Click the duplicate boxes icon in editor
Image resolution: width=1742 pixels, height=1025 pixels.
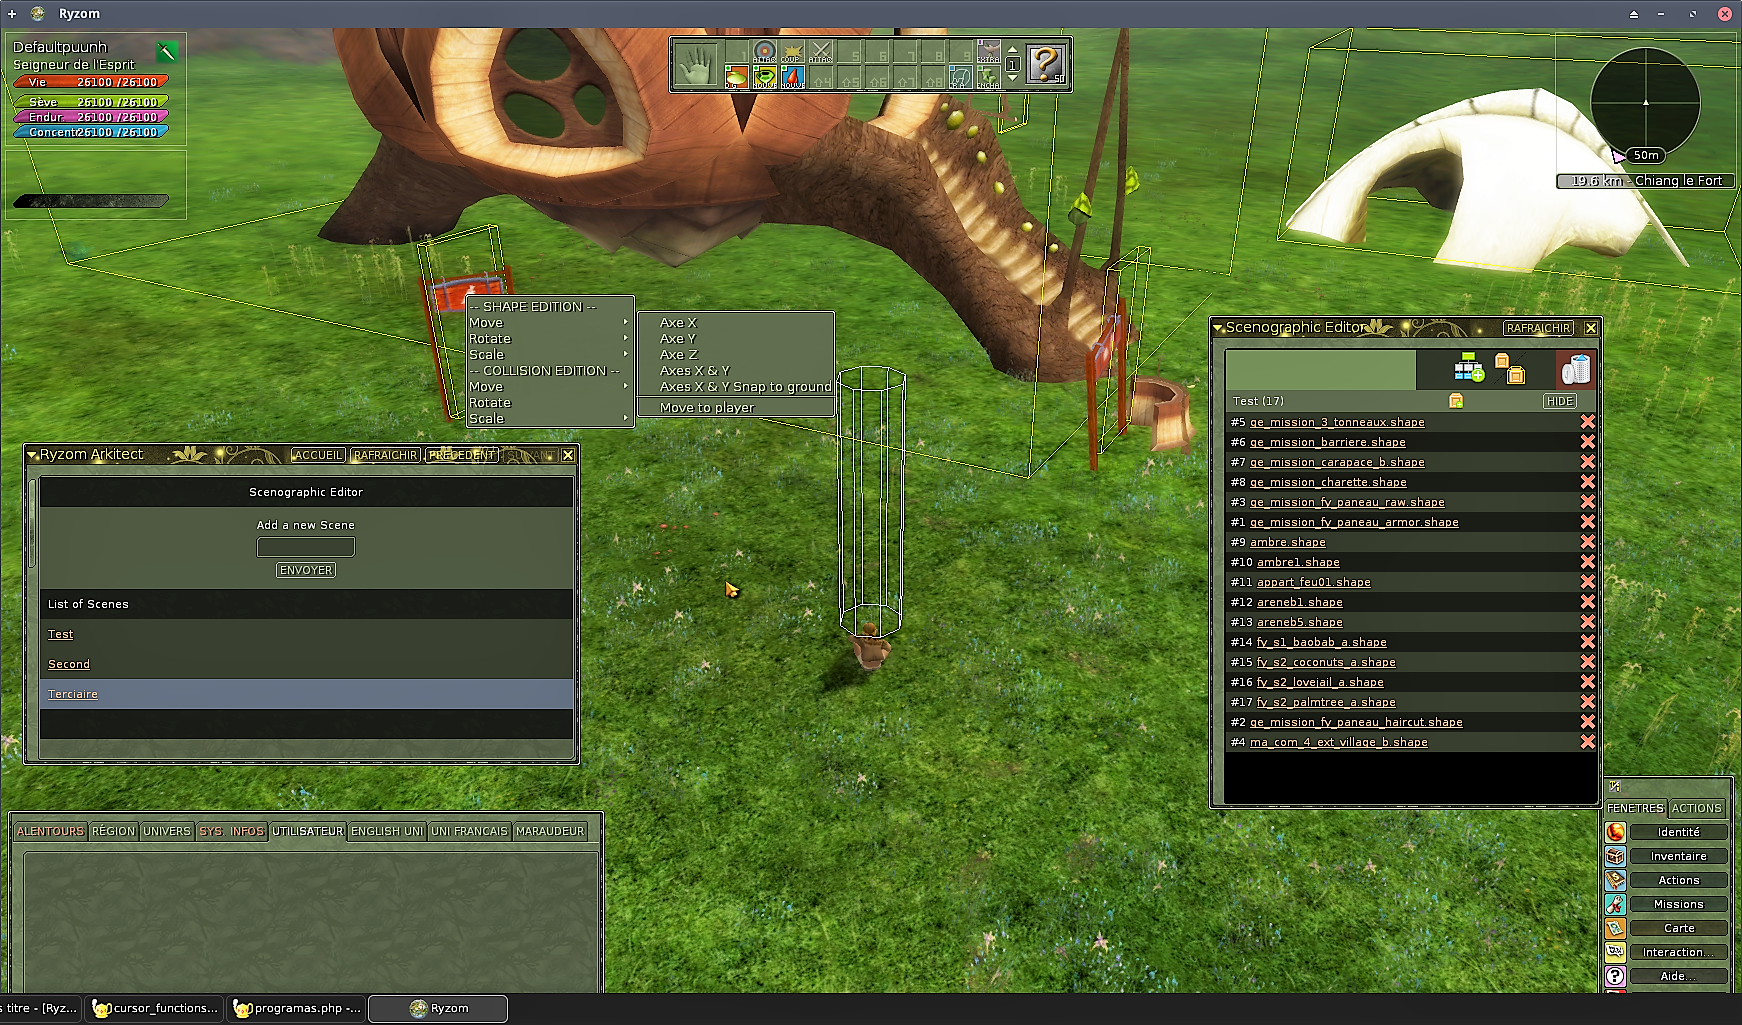(x=1509, y=368)
